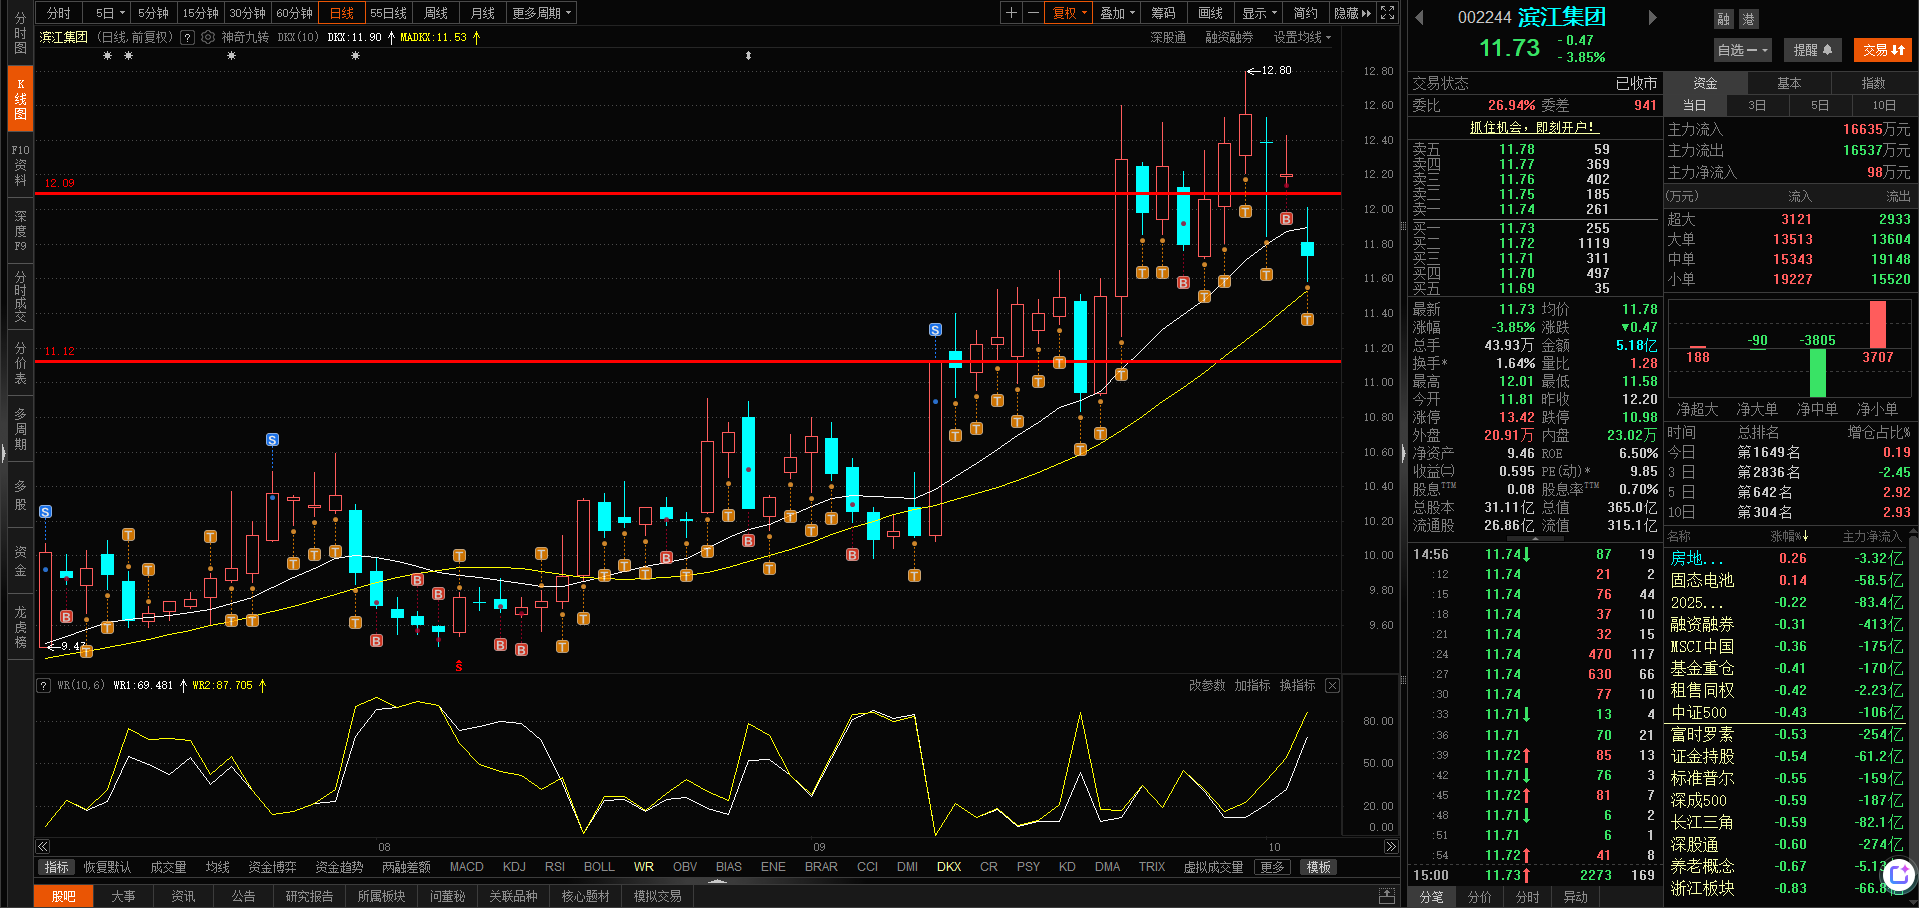Toggle the BOLL indicator
The image size is (1919, 908).
point(599,867)
